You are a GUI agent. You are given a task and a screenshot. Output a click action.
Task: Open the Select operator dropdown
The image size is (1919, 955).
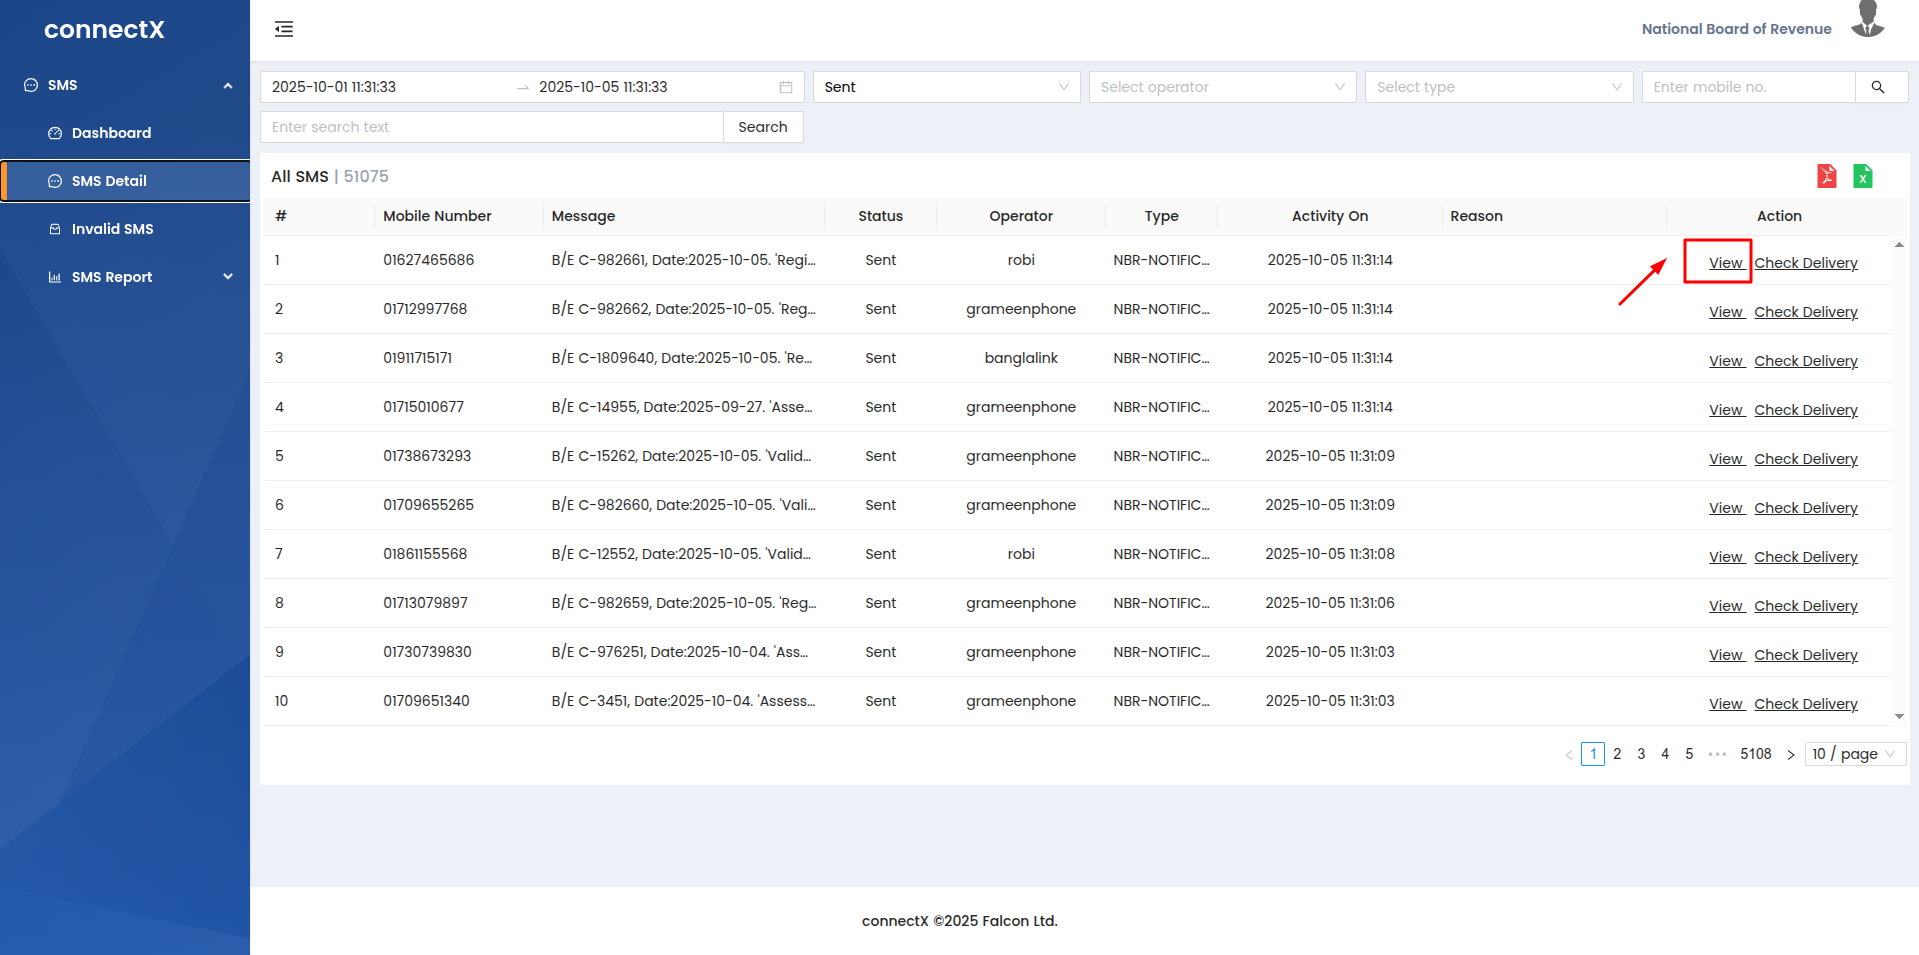(1221, 87)
